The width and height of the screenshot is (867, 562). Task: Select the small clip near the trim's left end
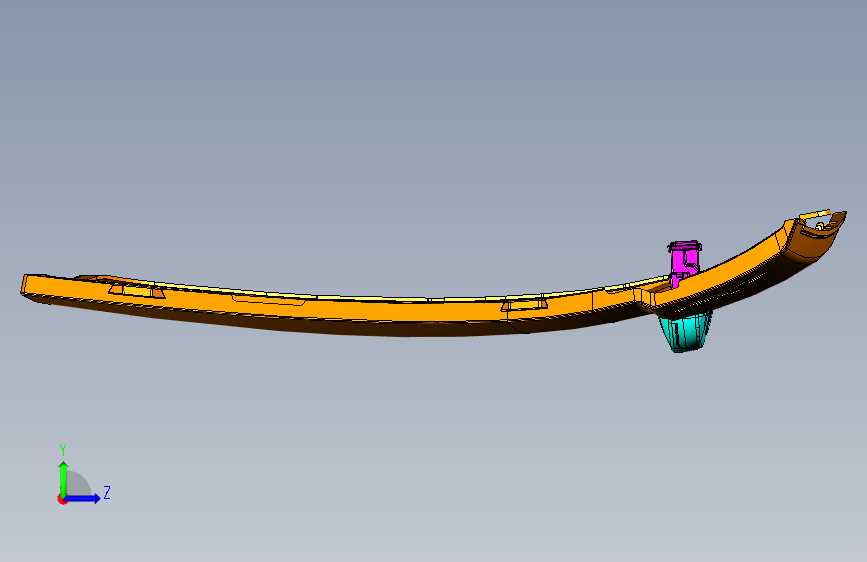tap(137, 290)
